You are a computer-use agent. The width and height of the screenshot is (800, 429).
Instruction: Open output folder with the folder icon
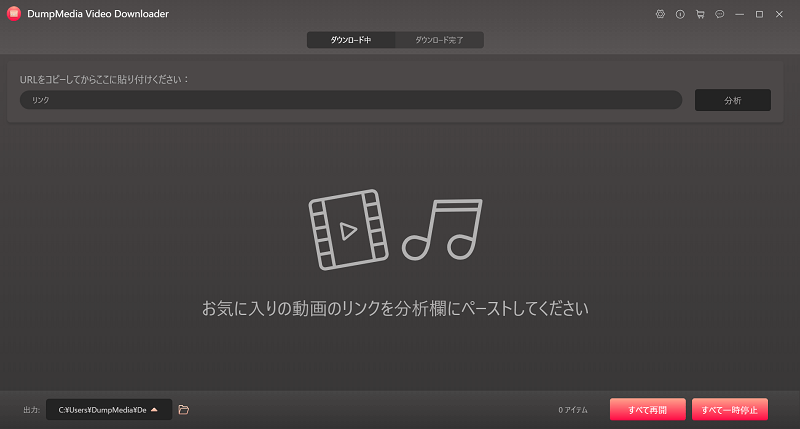click(x=184, y=410)
